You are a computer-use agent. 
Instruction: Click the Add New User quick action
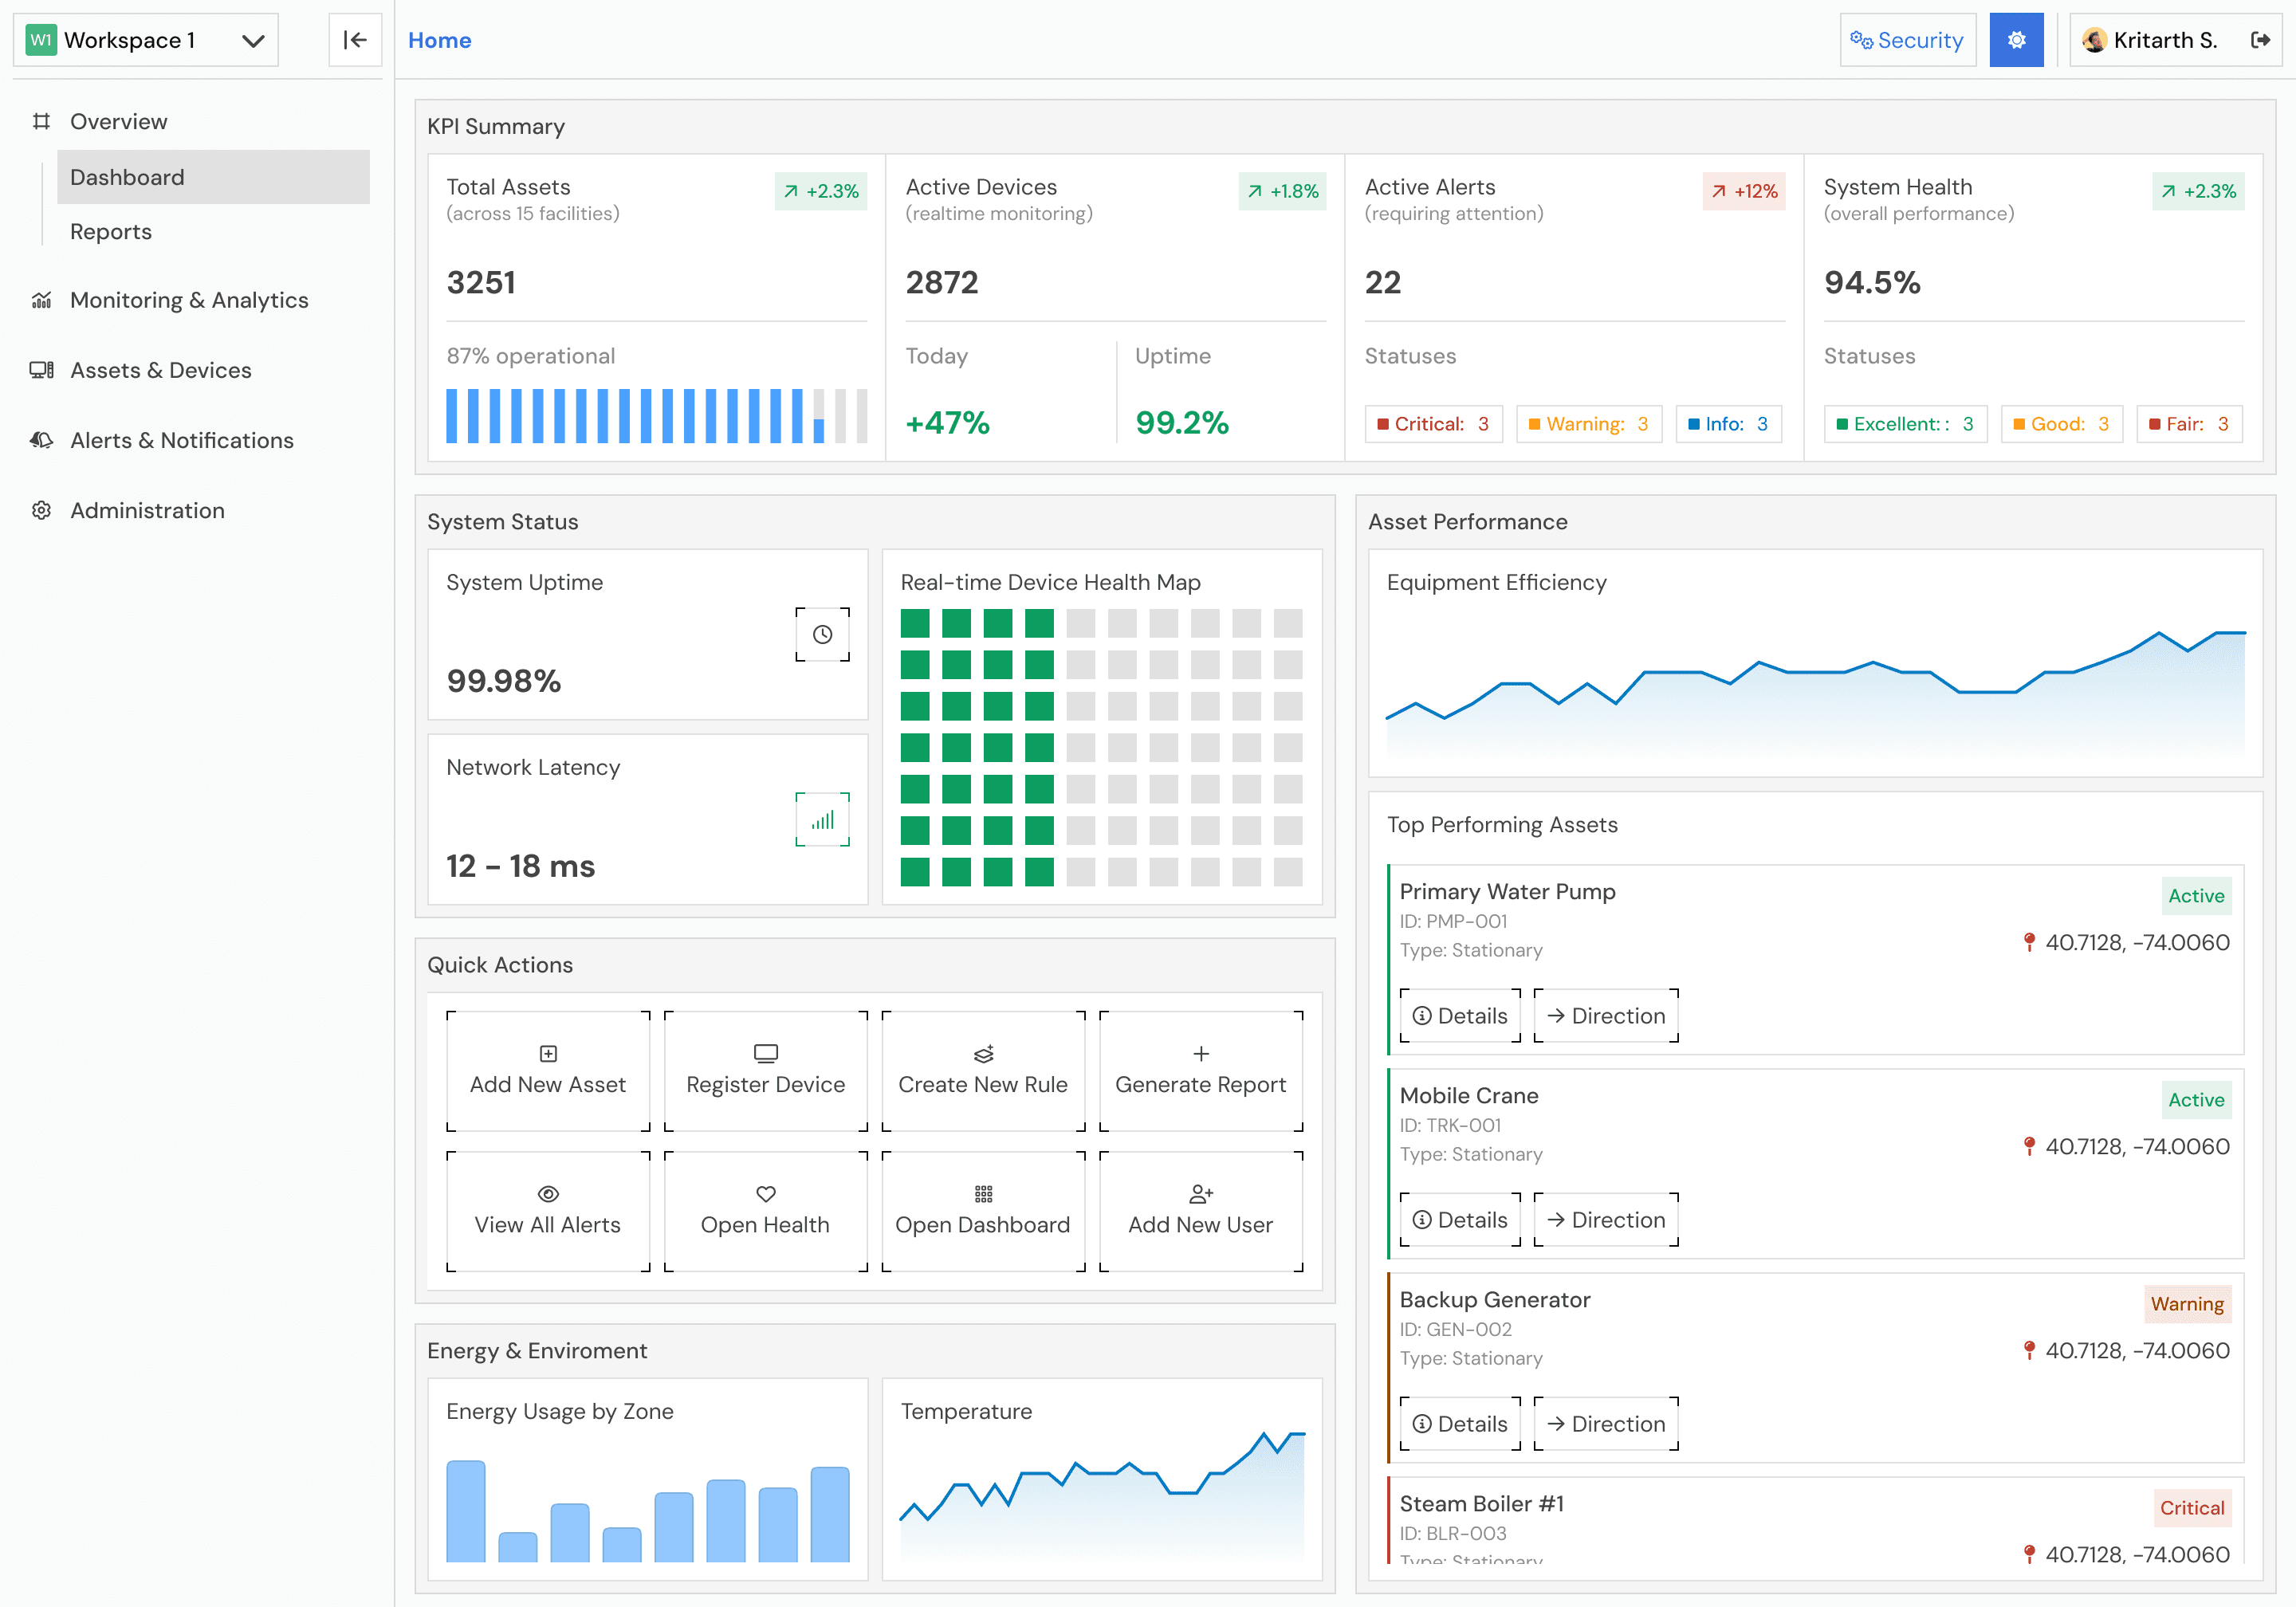click(1200, 1211)
